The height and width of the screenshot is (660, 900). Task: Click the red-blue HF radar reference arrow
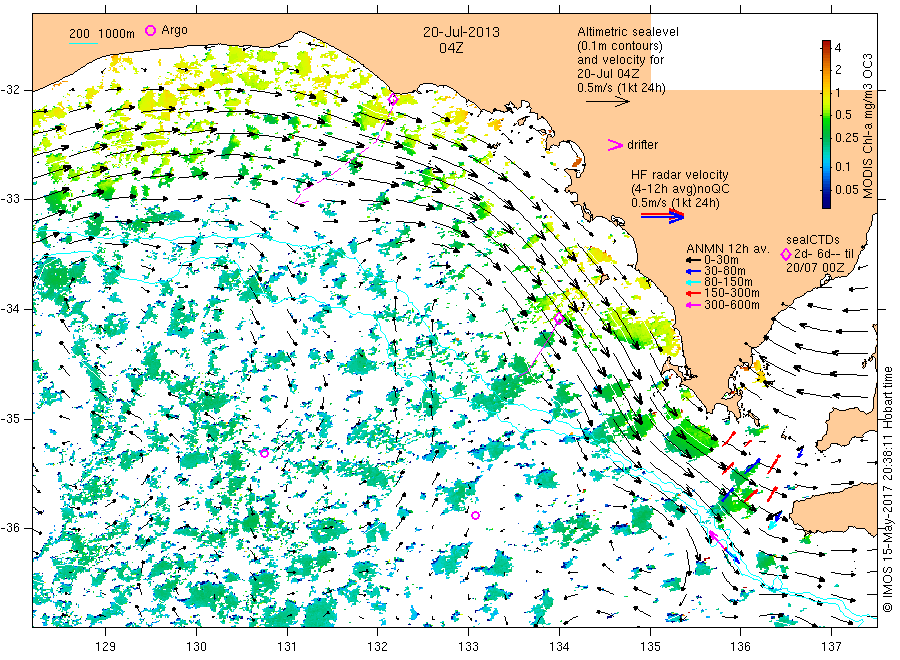[663, 216]
